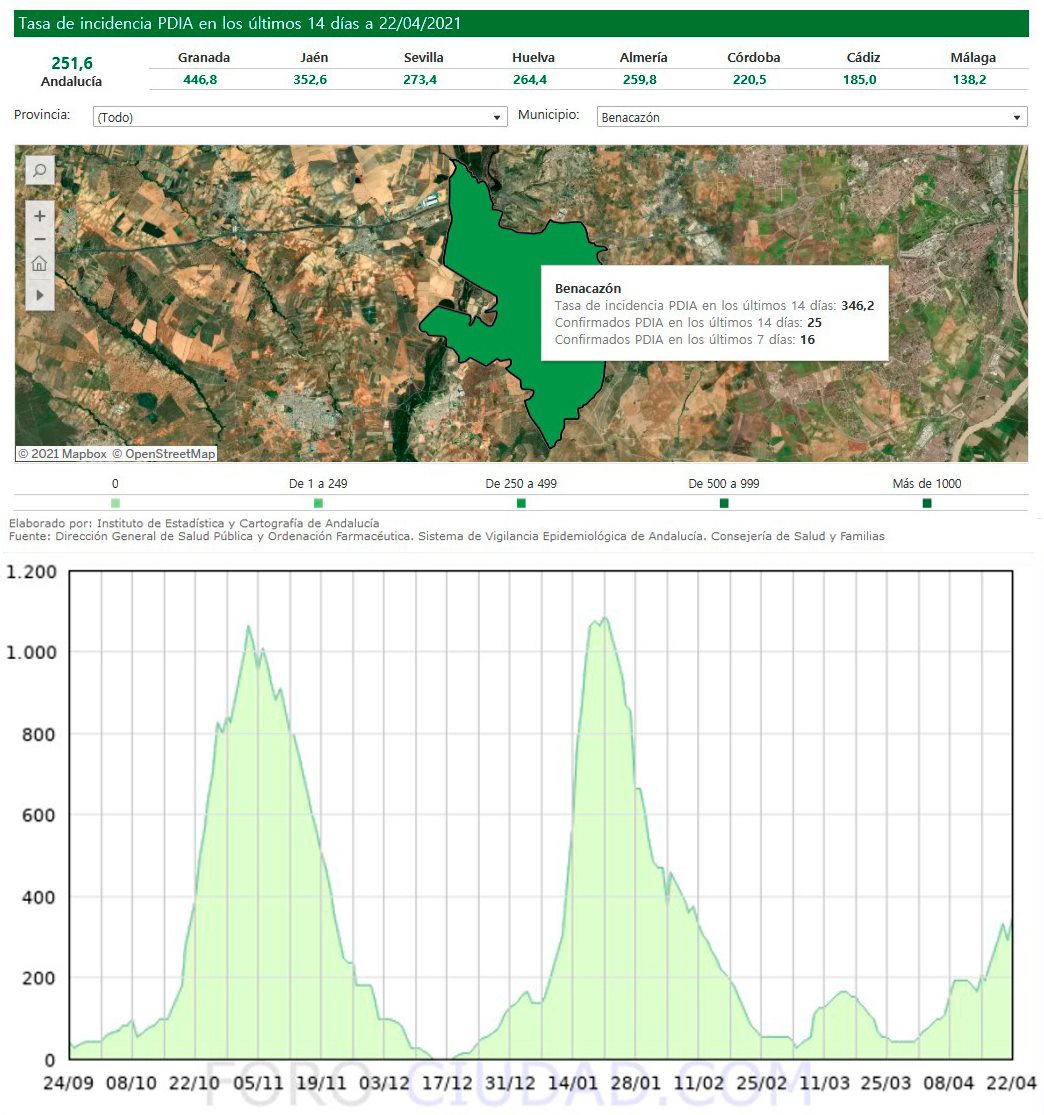Select the 'De 500 a 999' legend swatch
This screenshot has height=1115, width=1044.
[724, 503]
